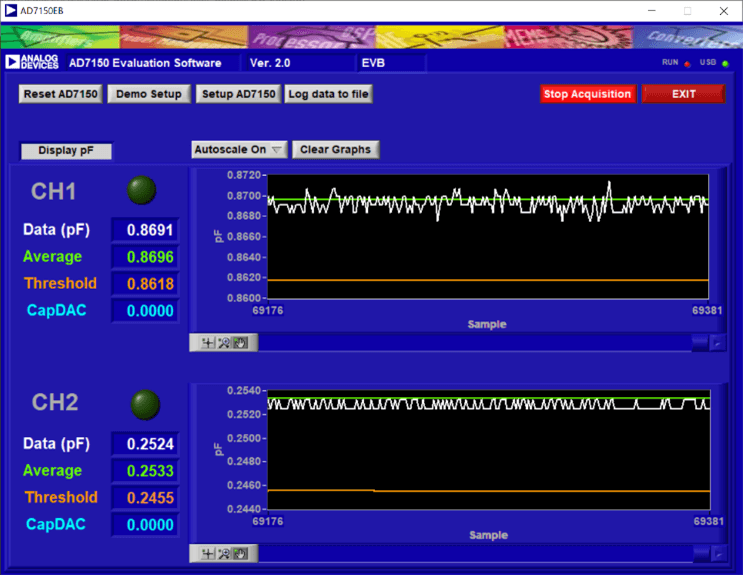The width and height of the screenshot is (743, 575).
Task: Click the CH2 waveform plot area
Action: point(489,450)
